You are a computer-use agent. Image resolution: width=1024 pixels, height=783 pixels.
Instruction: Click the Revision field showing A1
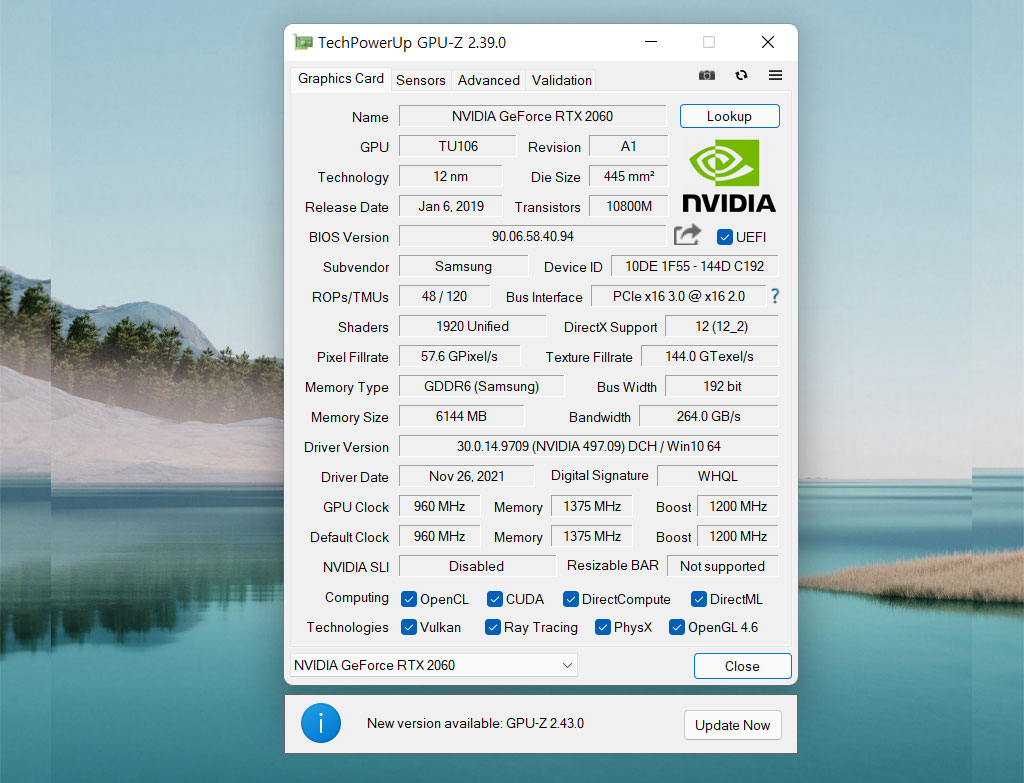tap(629, 146)
